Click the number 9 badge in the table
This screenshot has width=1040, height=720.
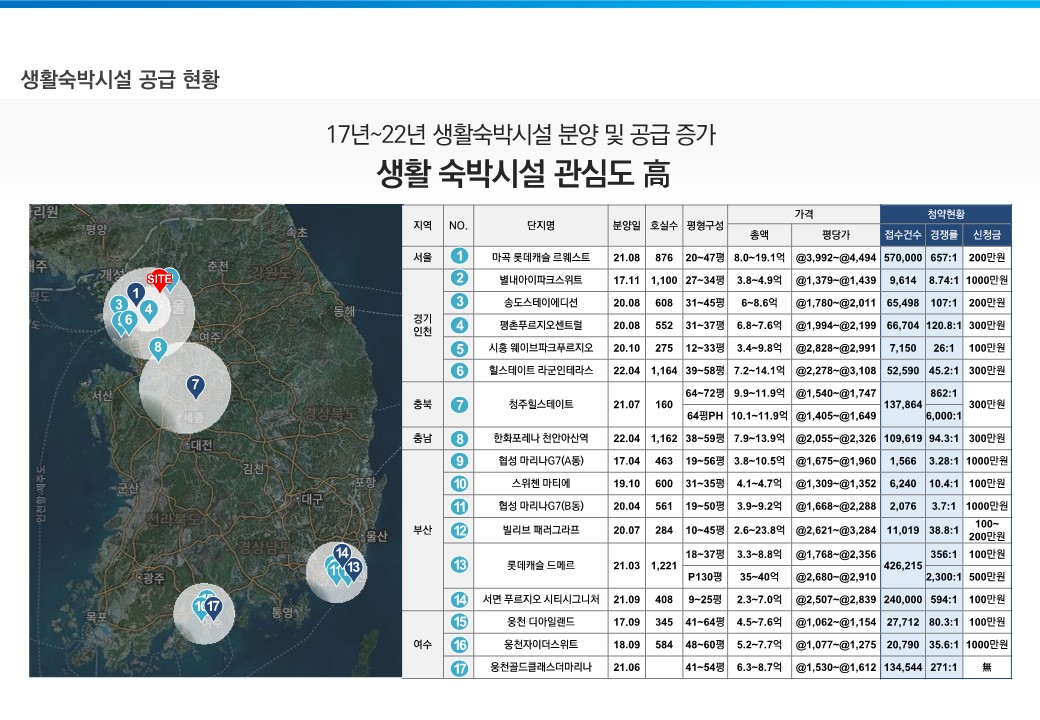460,461
